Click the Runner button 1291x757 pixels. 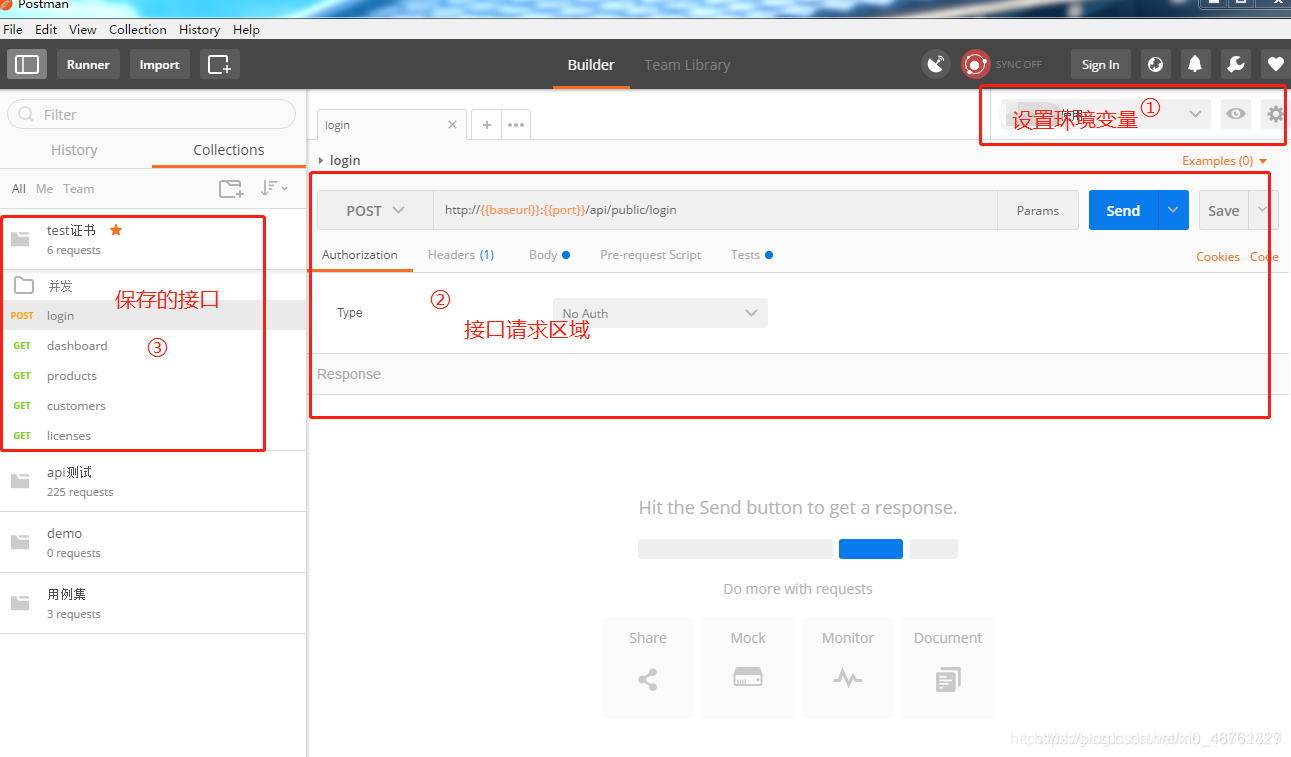pyautogui.click(x=88, y=65)
